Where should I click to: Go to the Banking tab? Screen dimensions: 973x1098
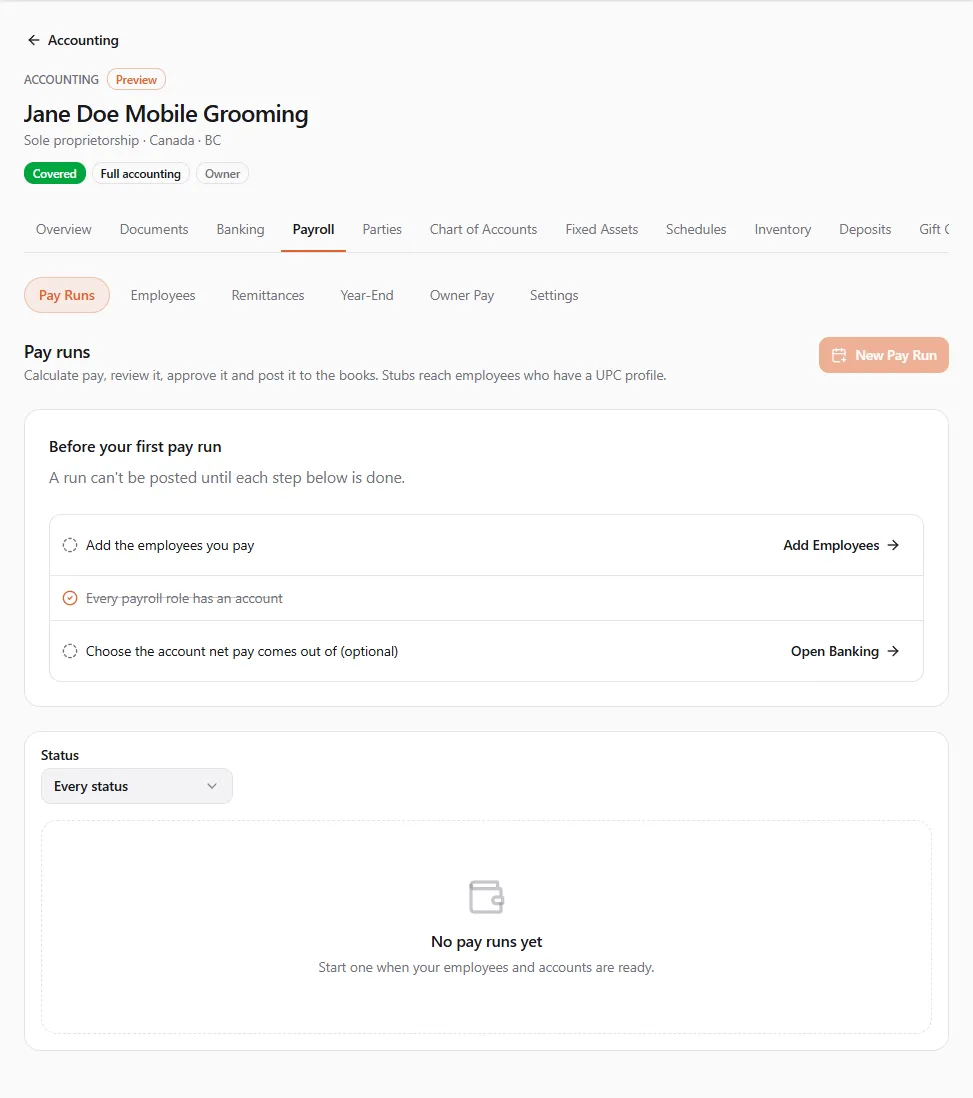click(240, 230)
